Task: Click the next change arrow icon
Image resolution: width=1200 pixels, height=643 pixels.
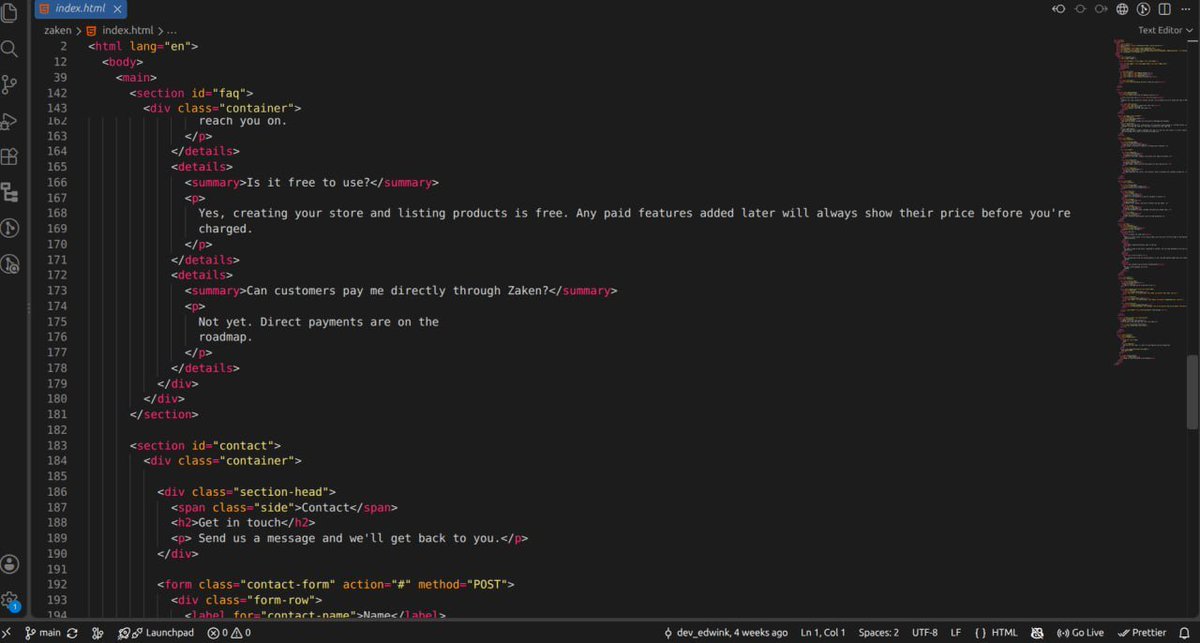Action: 1101,9
